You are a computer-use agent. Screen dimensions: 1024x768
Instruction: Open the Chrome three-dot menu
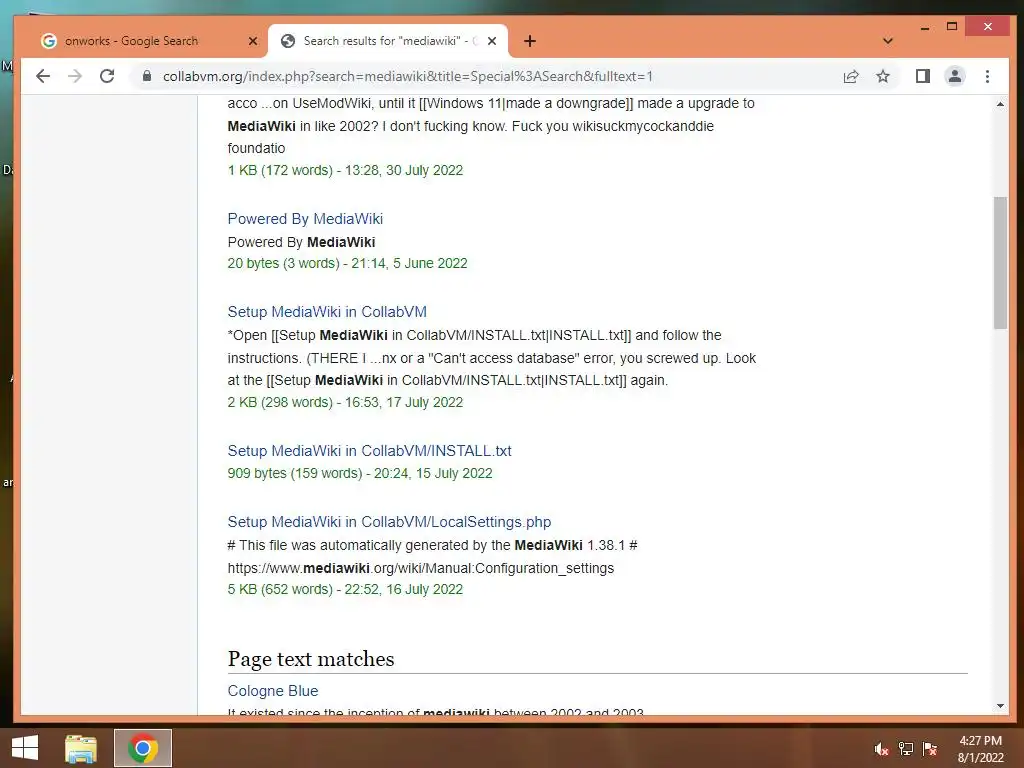987,76
